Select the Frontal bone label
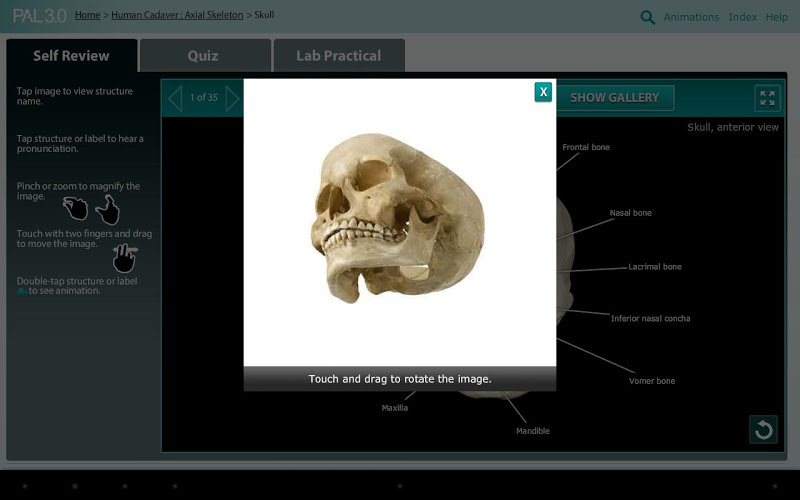This screenshot has height=500, width=800. [586, 147]
